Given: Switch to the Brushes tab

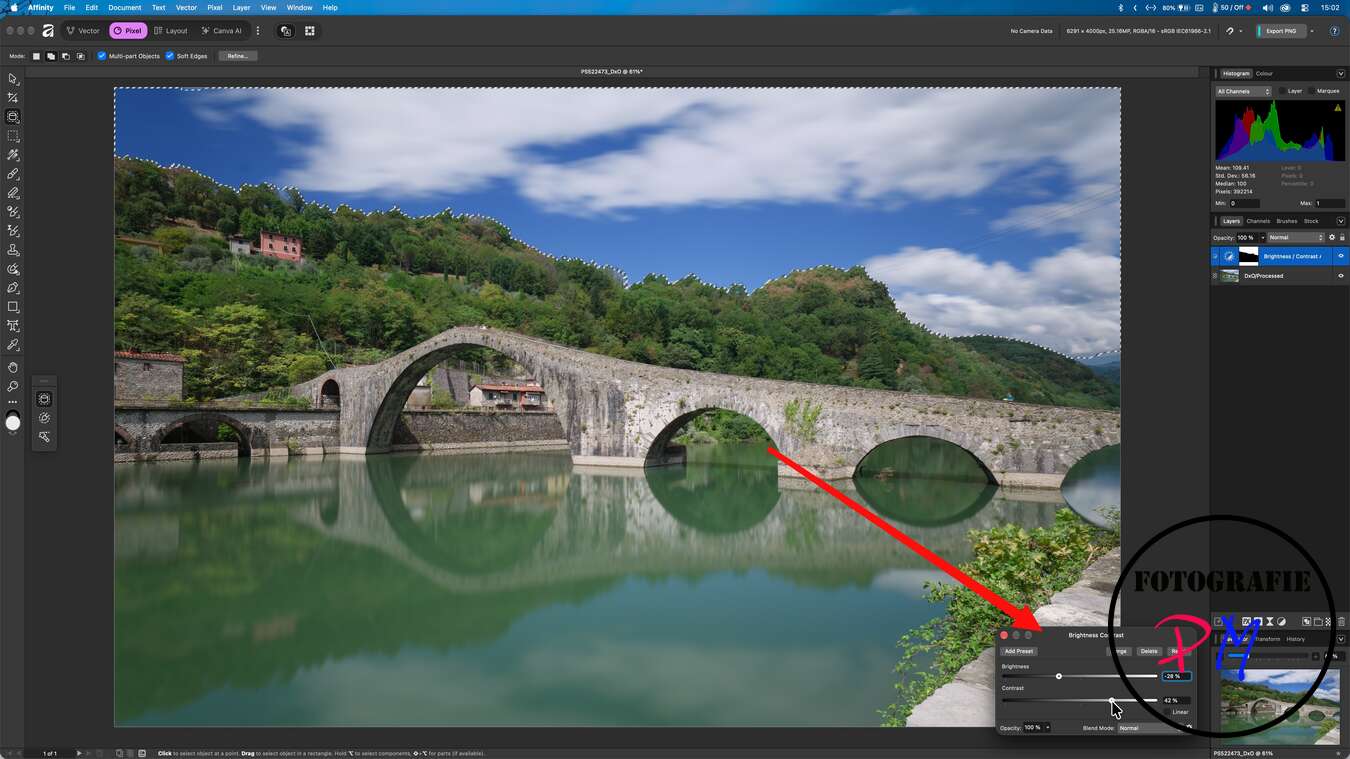Looking at the screenshot, I should 1287,221.
